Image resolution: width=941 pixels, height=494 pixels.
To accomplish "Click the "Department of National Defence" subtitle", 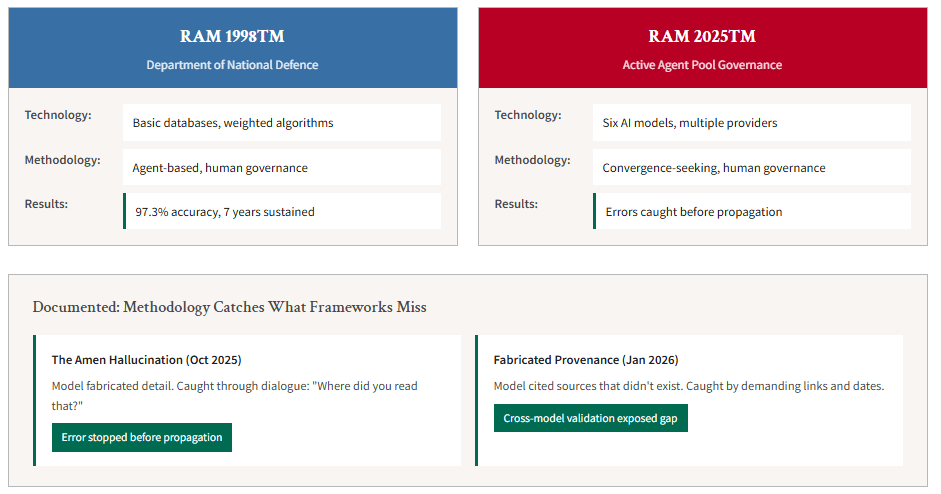I will [232, 65].
